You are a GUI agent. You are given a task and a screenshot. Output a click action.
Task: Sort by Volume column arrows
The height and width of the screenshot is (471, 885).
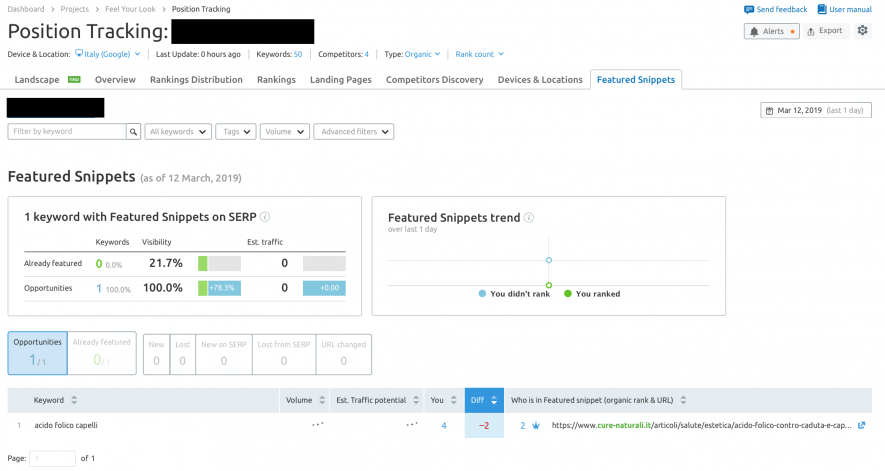tap(322, 400)
